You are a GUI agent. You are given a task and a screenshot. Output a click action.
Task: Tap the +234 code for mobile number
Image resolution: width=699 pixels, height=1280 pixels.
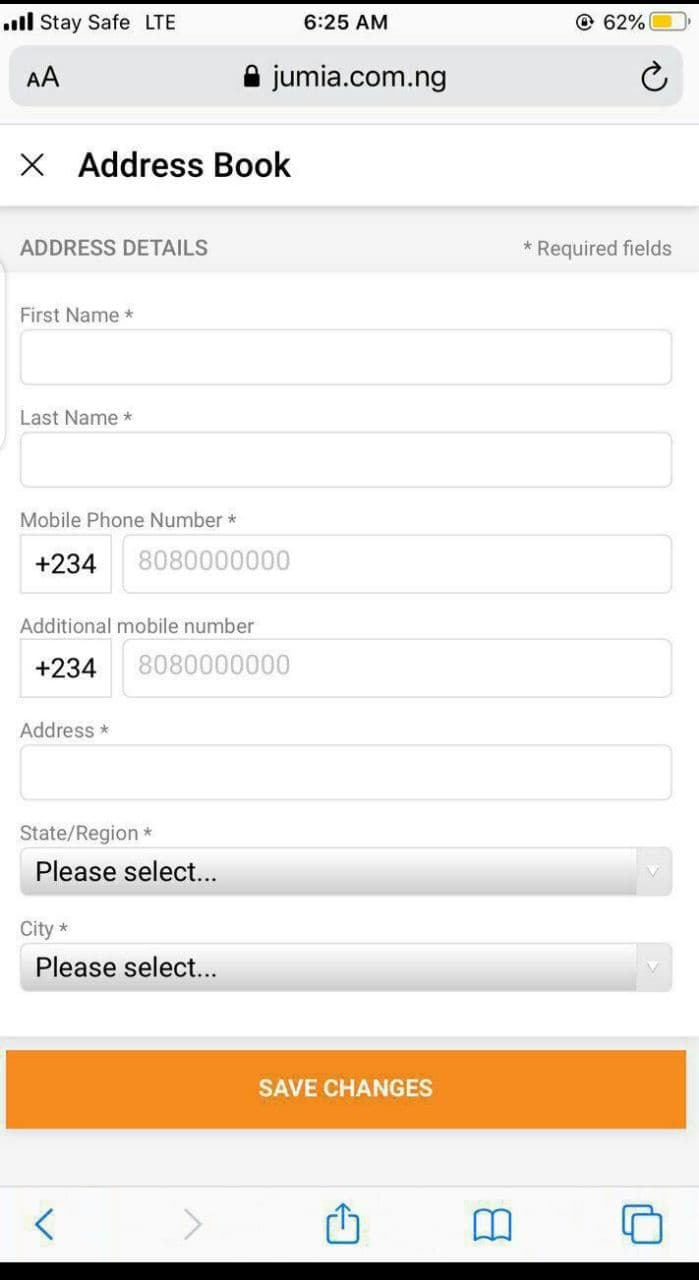coord(66,564)
